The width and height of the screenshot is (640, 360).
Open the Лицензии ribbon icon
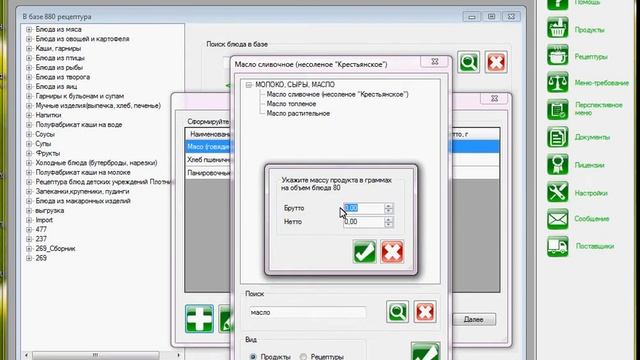click(558, 164)
